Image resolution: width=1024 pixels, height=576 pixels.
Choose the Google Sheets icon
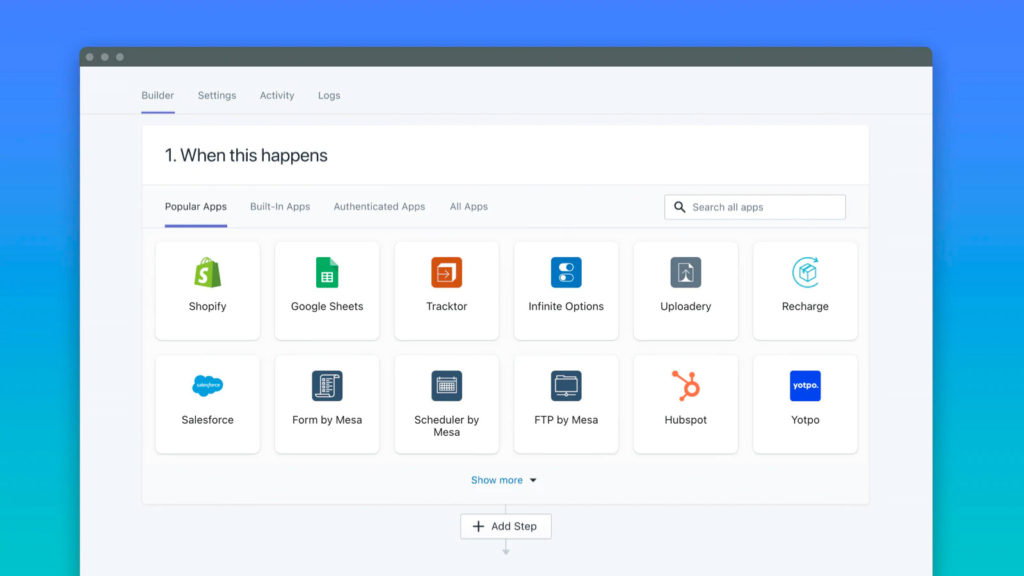click(327, 272)
